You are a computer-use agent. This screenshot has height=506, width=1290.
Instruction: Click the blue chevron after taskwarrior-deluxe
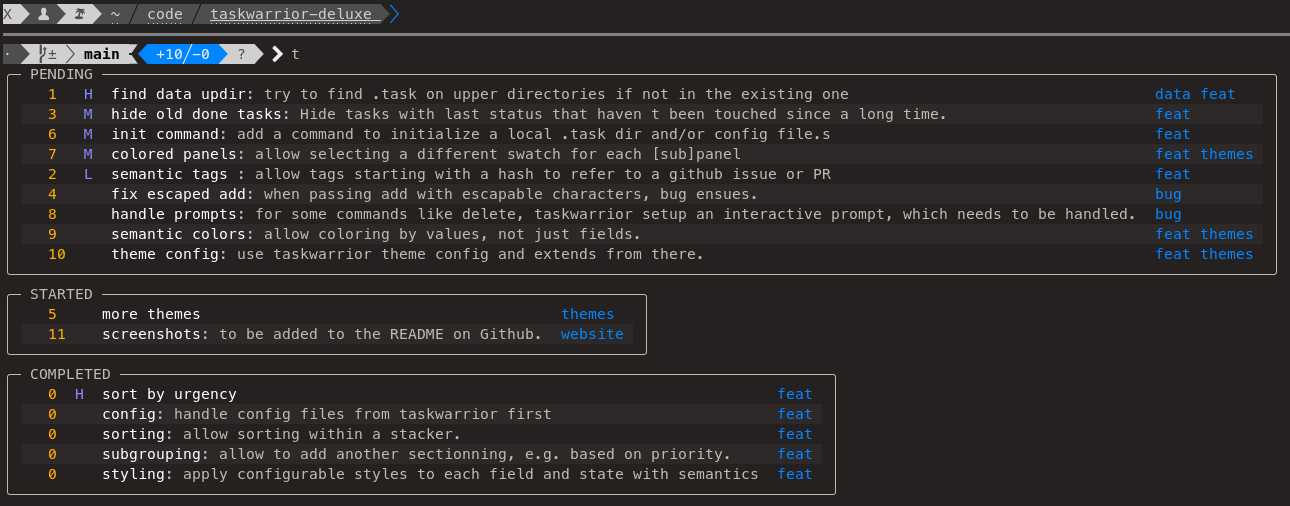pyautogui.click(x=393, y=14)
